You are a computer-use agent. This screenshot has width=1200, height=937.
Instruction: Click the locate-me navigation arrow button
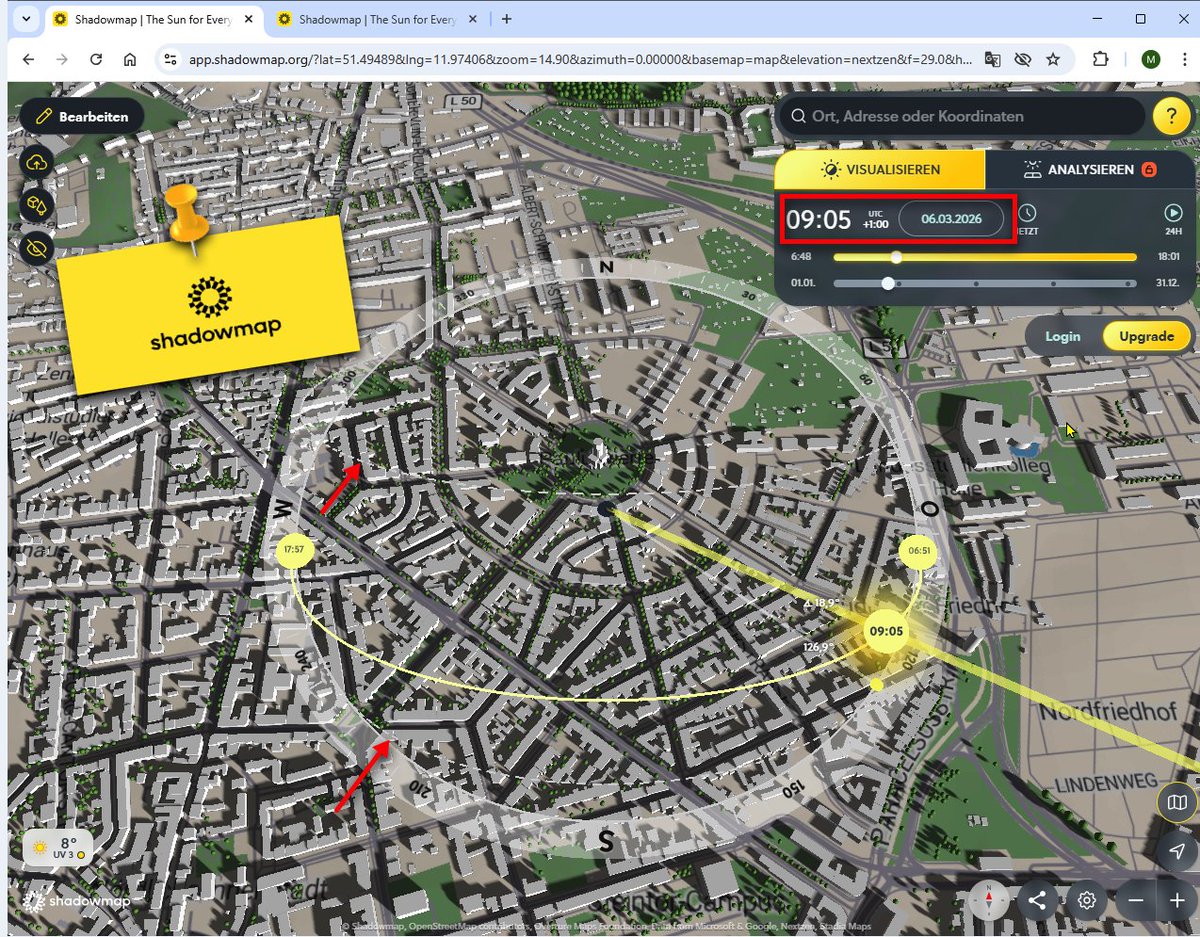(1177, 850)
